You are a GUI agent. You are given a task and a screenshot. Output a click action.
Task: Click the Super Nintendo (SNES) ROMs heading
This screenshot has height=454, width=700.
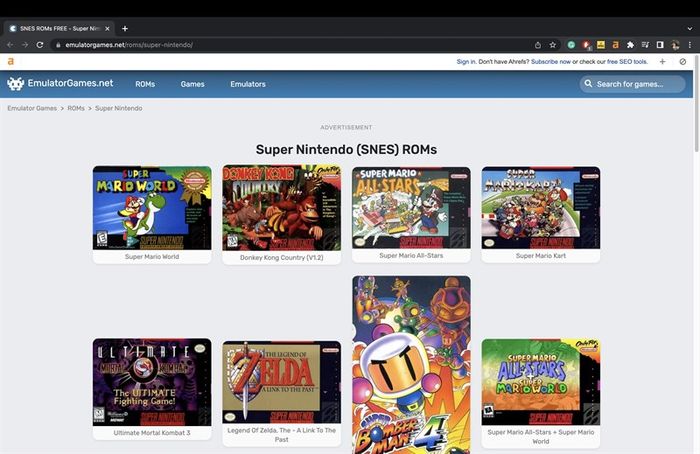click(x=346, y=150)
